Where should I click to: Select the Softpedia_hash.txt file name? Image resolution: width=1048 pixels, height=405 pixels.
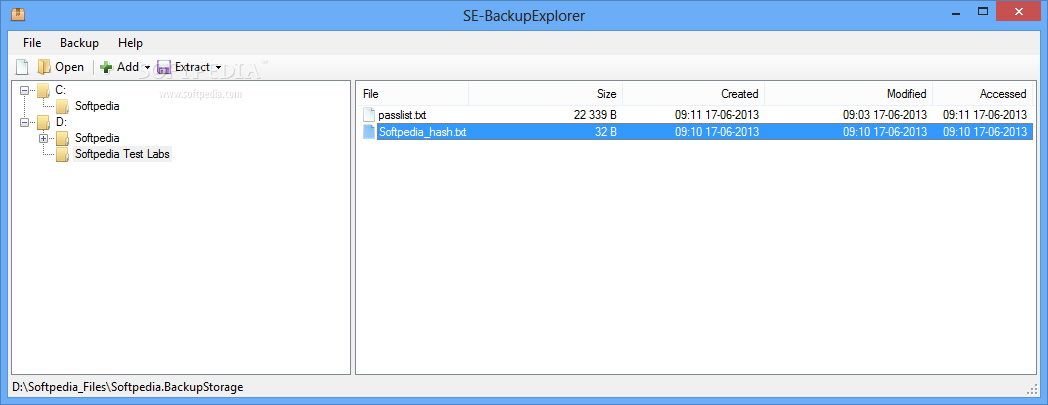click(x=422, y=132)
